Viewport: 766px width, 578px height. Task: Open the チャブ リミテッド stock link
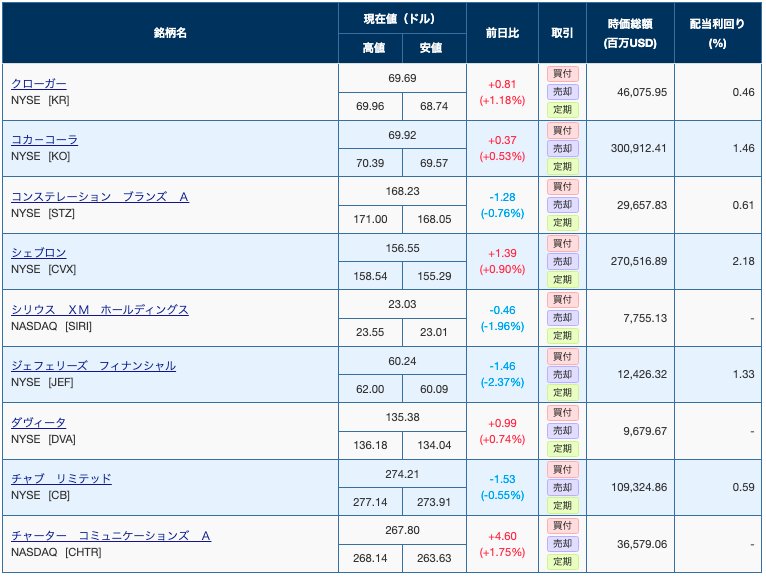[x=62, y=478]
